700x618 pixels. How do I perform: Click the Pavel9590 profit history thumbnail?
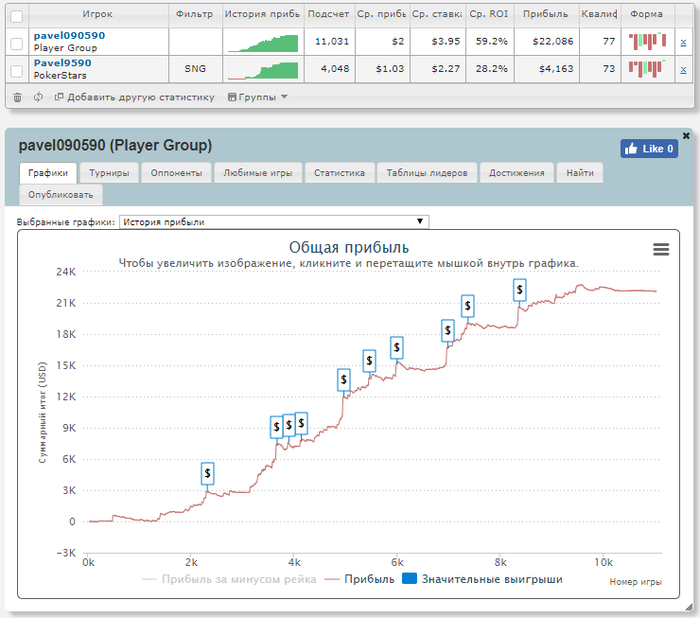pyautogui.click(x=263, y=71)
